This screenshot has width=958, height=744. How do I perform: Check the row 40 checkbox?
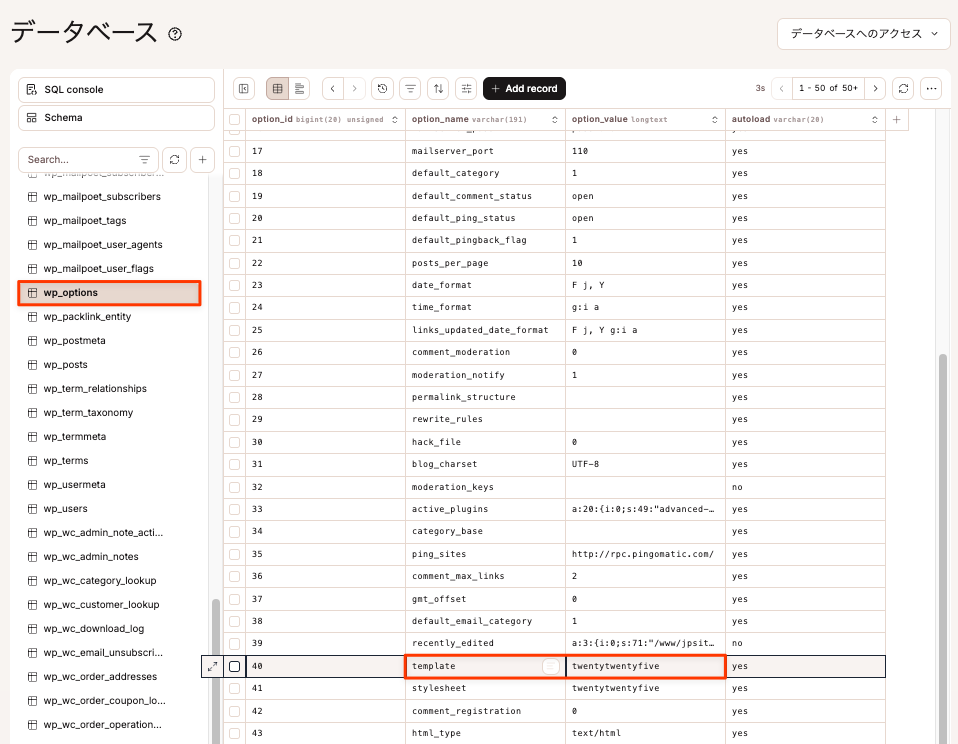[x=235, y=666]
